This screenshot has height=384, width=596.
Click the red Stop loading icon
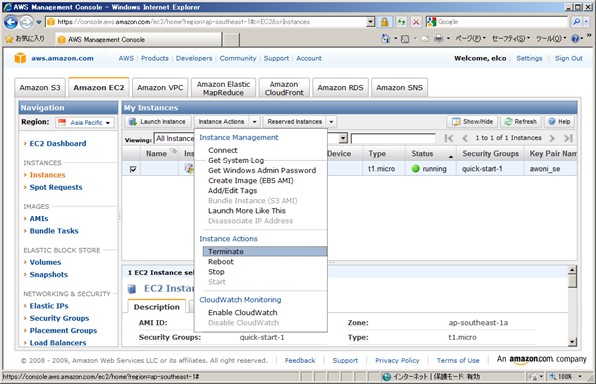pos(416,22)
